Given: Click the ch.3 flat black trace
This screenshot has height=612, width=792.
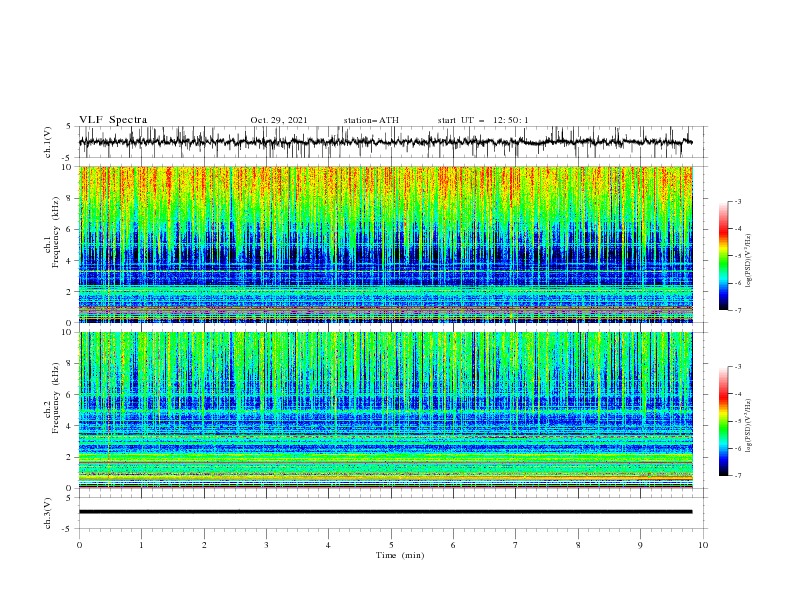Looking at the screenshot, I should [385, 512].
